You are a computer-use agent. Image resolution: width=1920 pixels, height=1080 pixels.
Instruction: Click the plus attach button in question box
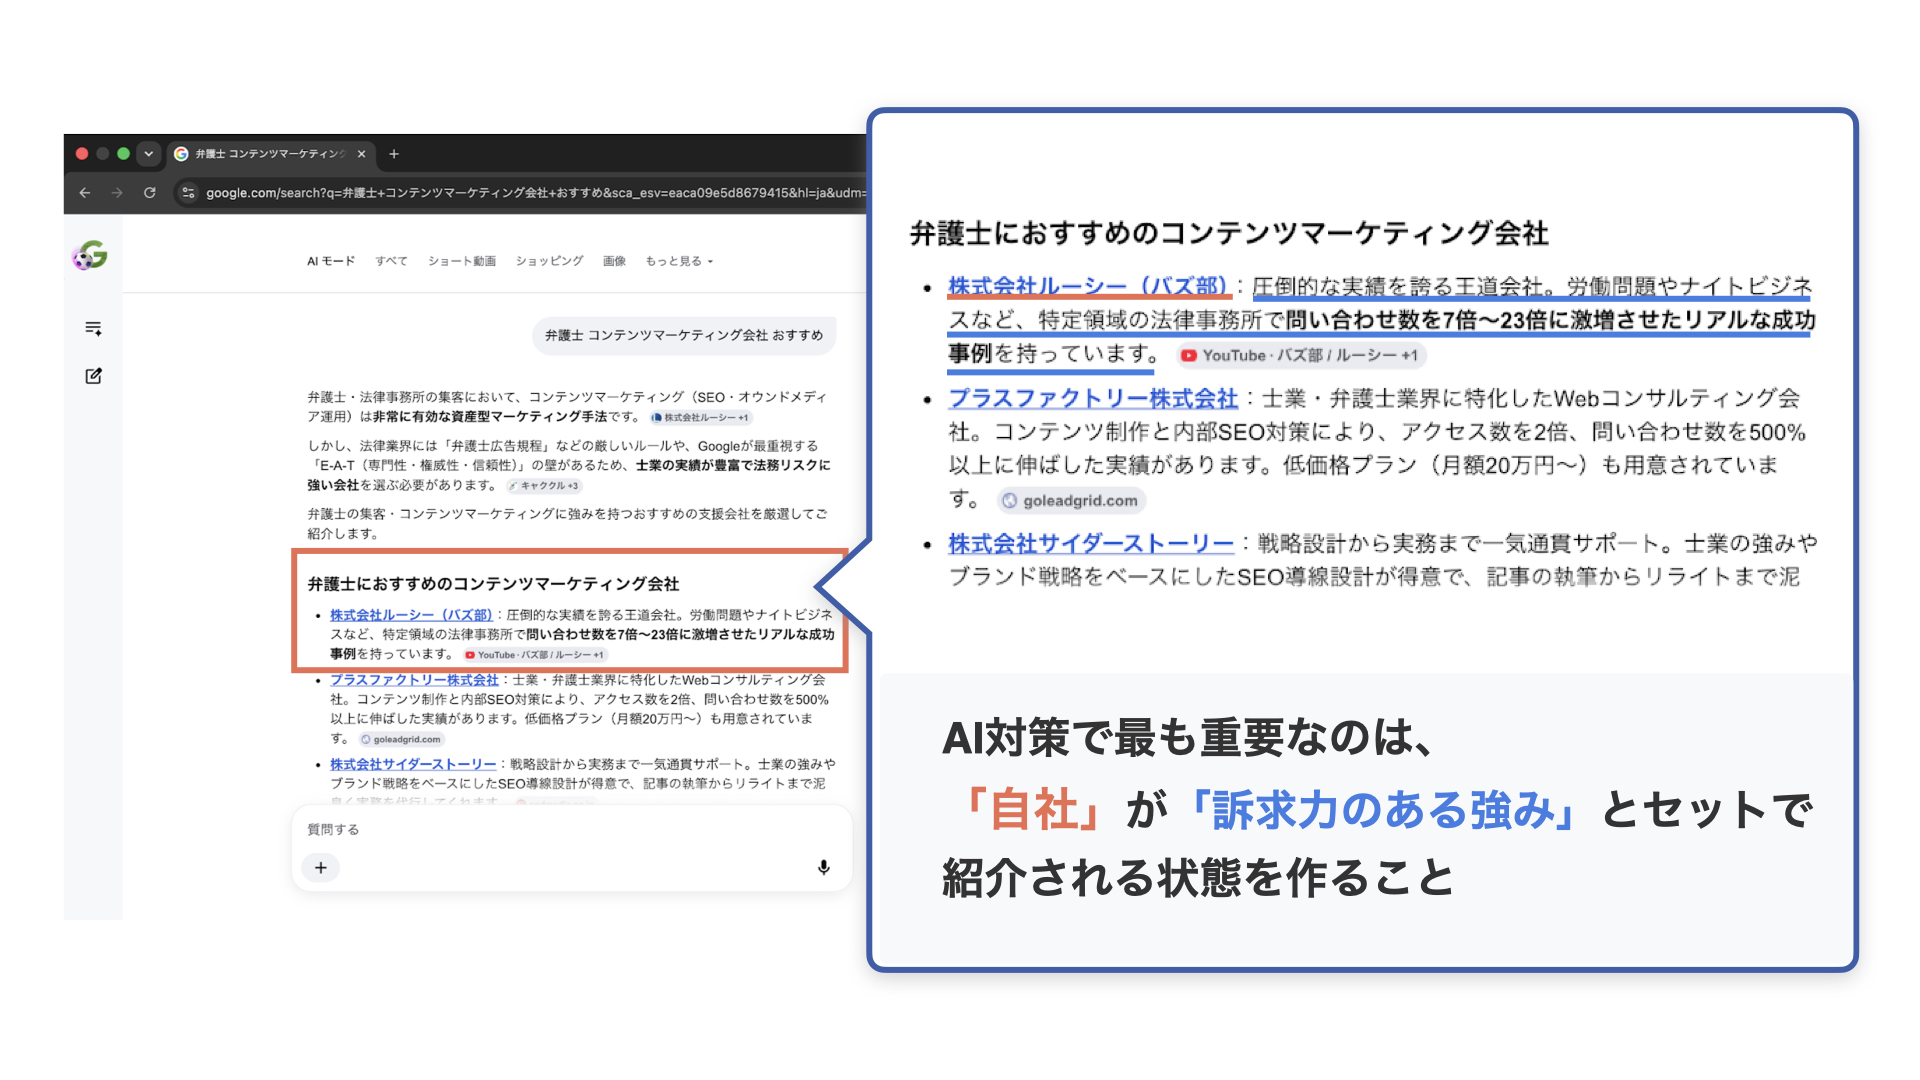pos(321,868)
